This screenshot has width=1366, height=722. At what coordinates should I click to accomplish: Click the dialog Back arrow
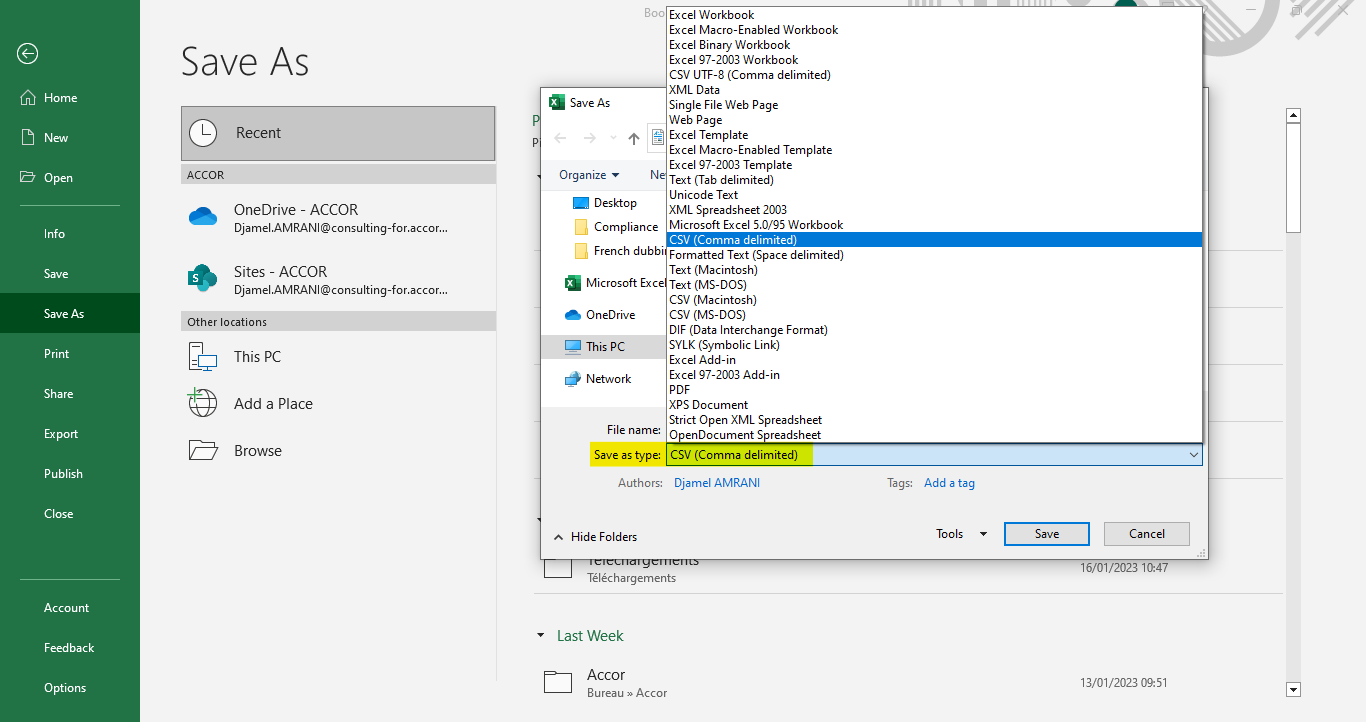560,139
